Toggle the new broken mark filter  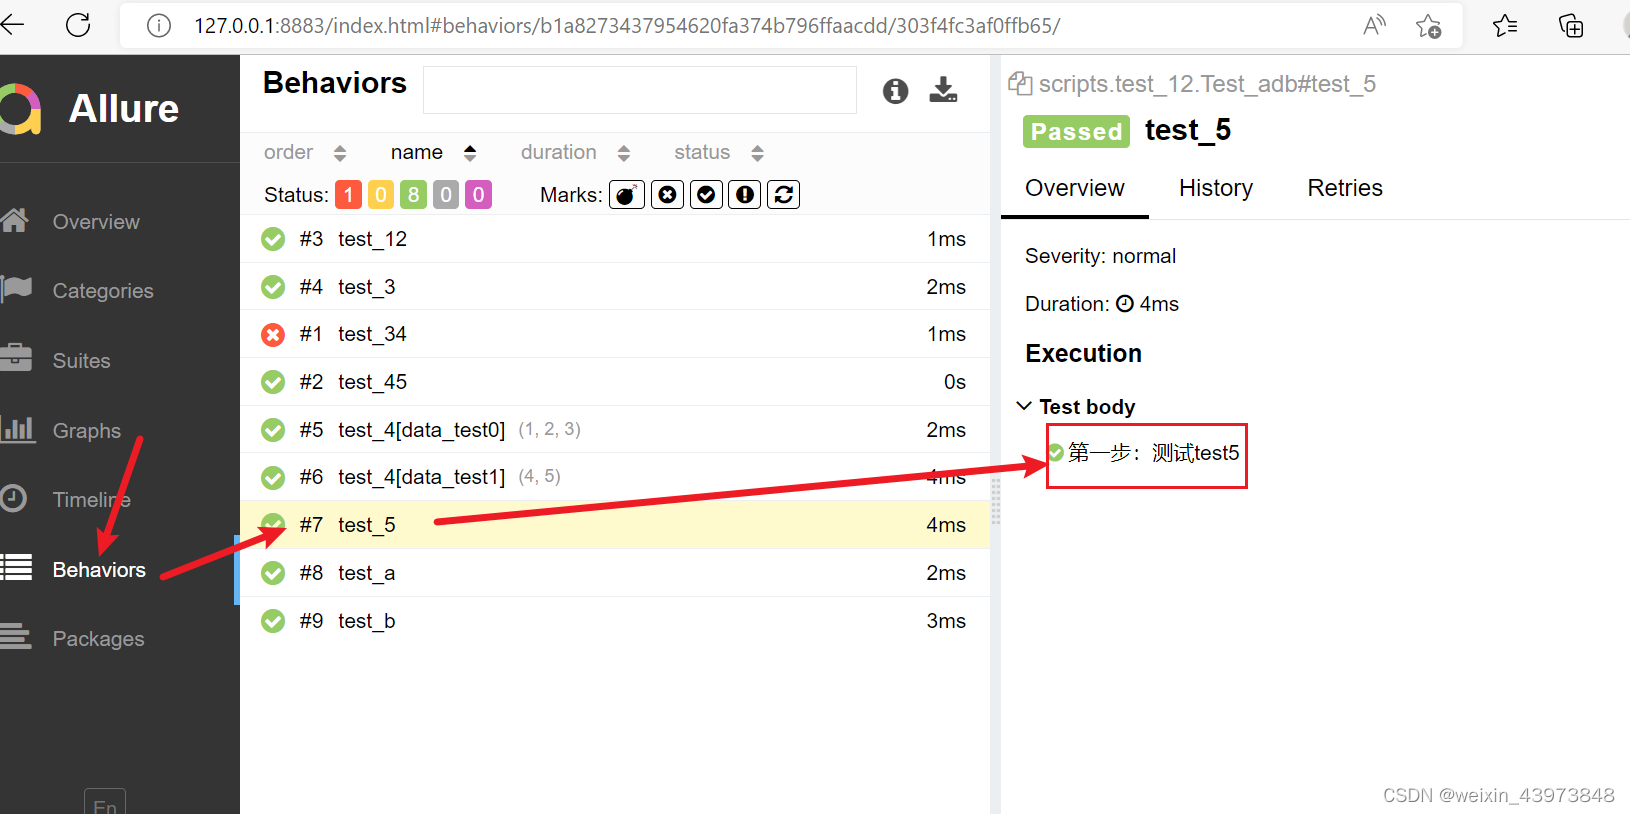[x=744, y=194]
